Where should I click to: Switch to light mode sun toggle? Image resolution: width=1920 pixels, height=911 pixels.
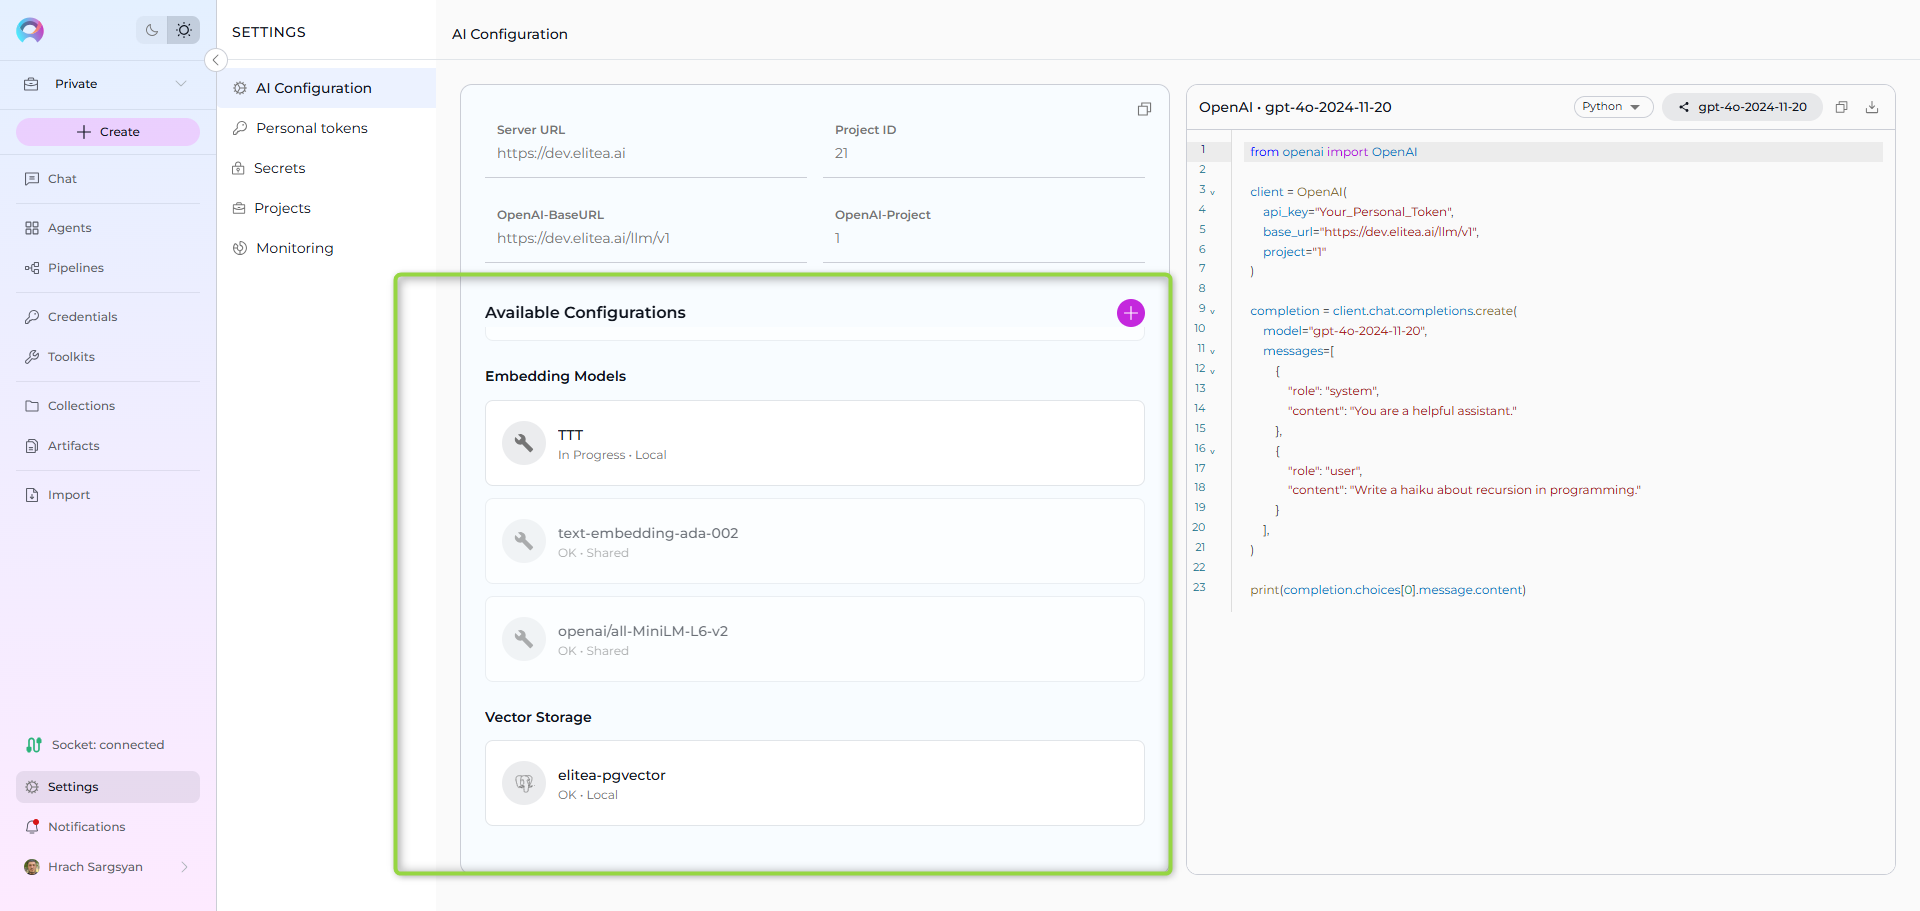pos(184,30)
